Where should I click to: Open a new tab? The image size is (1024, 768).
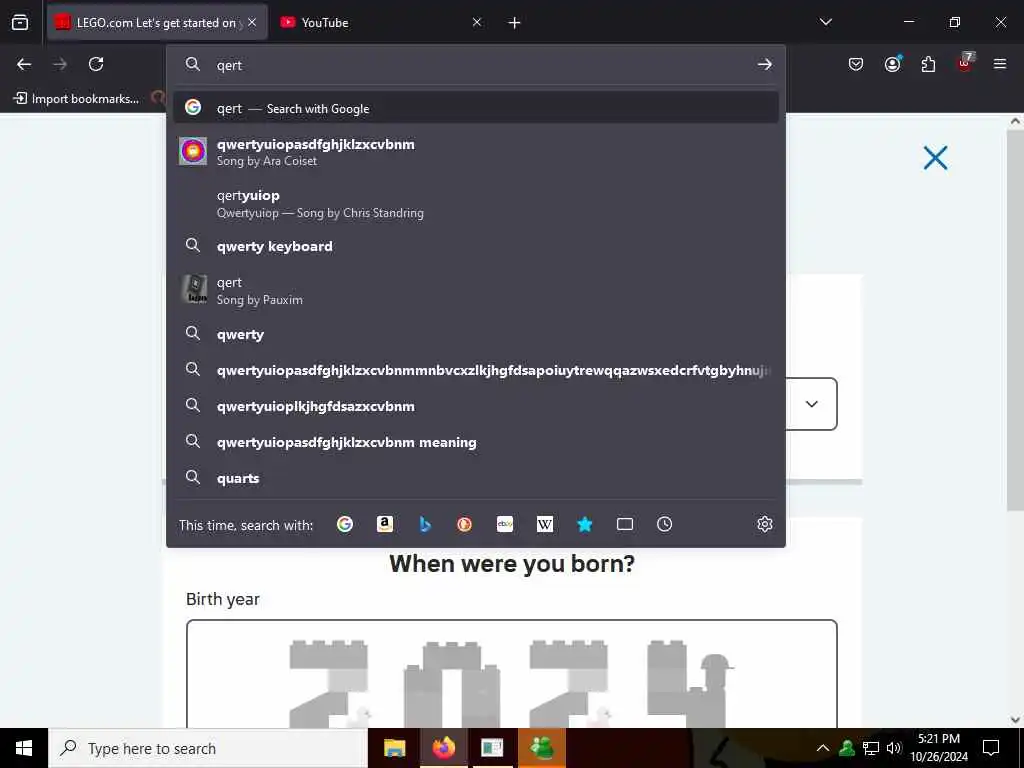(515, 23)
